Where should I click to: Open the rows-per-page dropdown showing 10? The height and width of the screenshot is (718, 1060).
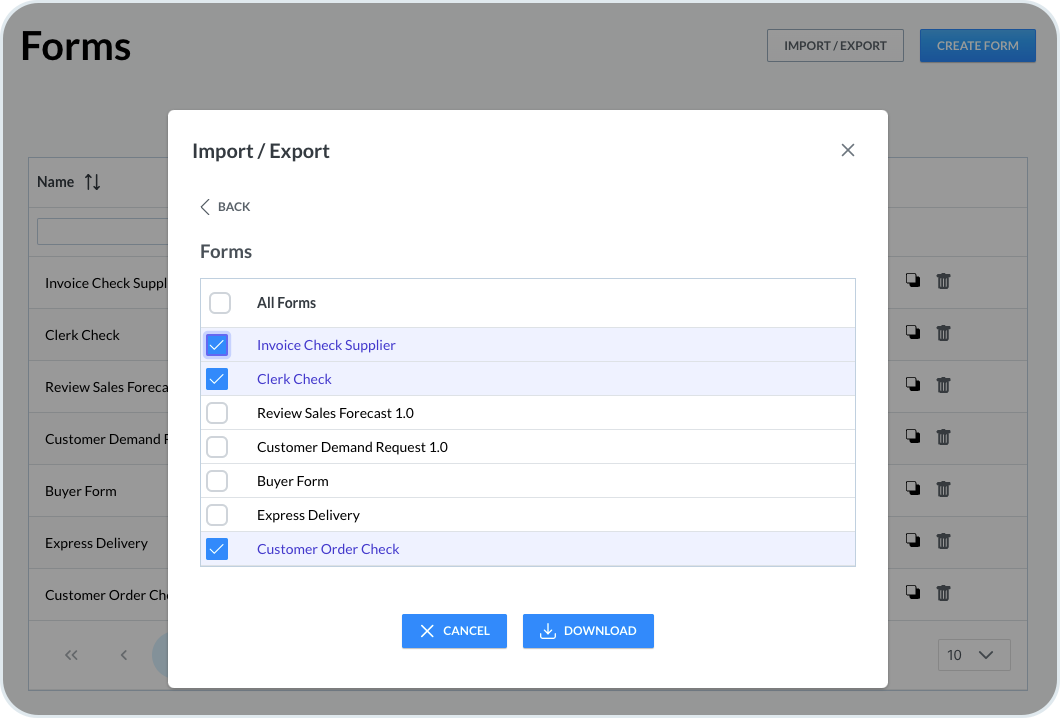[x=973, y=655]
